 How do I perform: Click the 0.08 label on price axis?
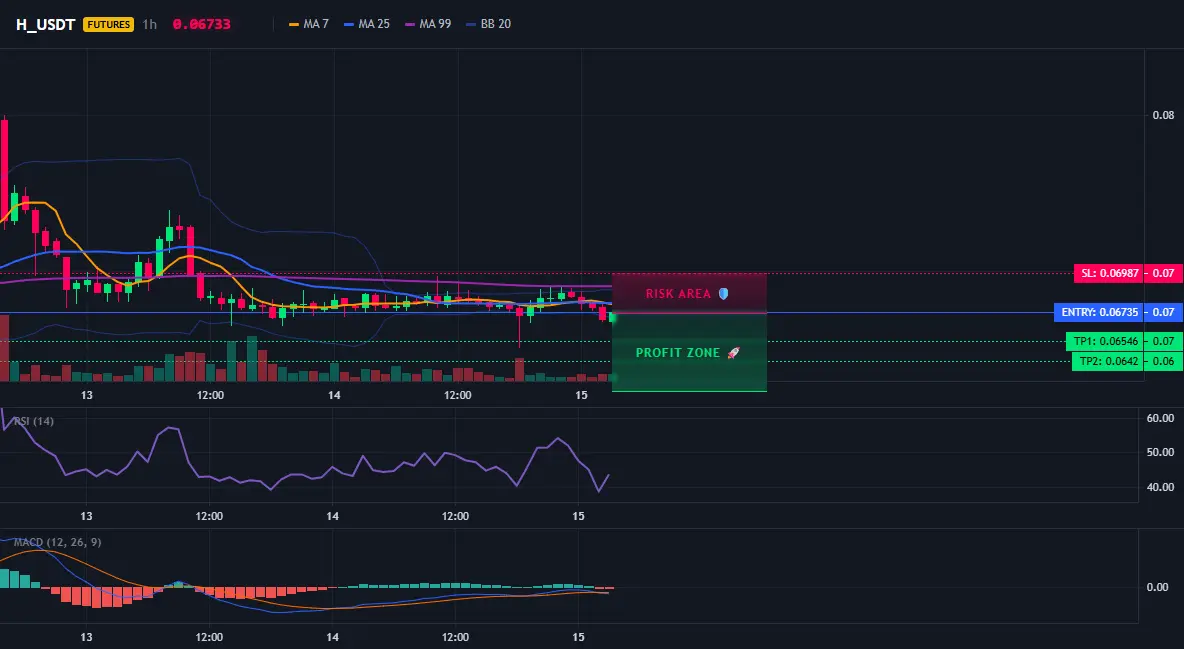pyautogui.click(x=1163, y=115)
